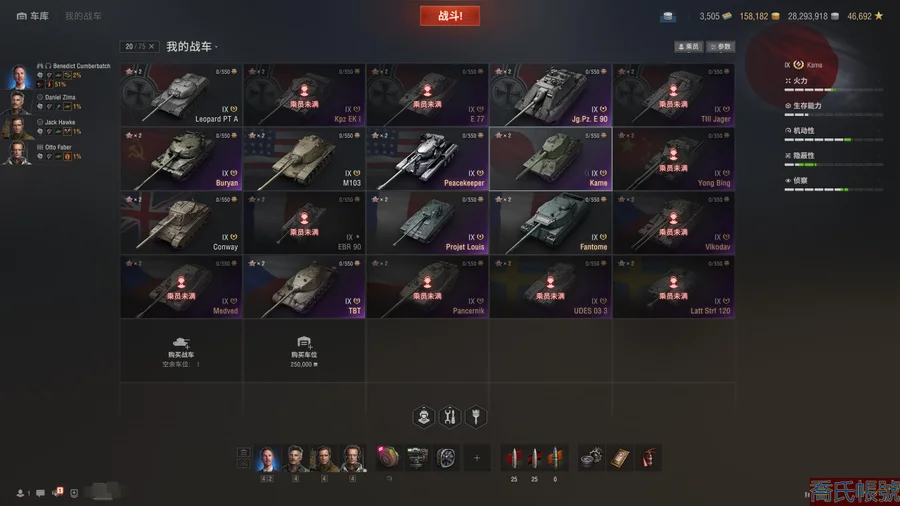This screenshot has width=900, height=506.
Task: Start battle with the red 战斗! button
Action: coord(450,16)
